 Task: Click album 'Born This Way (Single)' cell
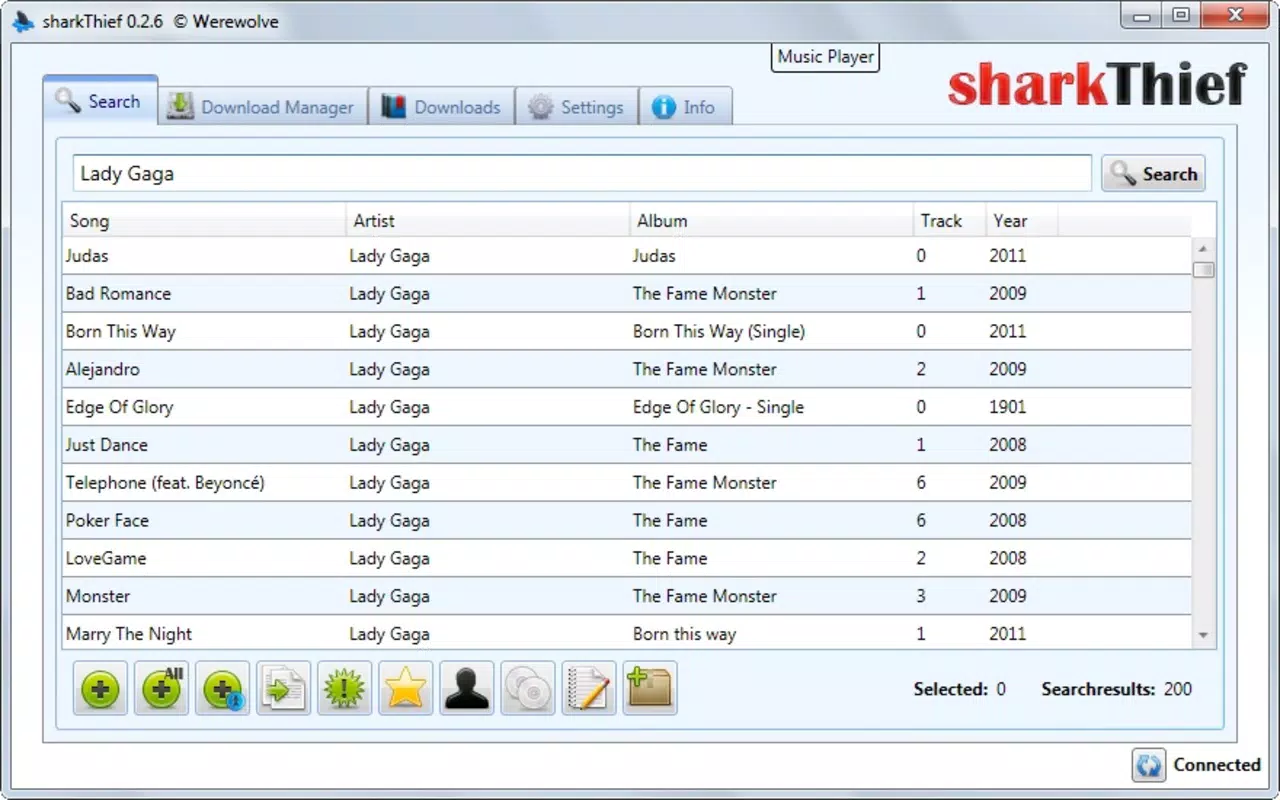click(719, 332)
